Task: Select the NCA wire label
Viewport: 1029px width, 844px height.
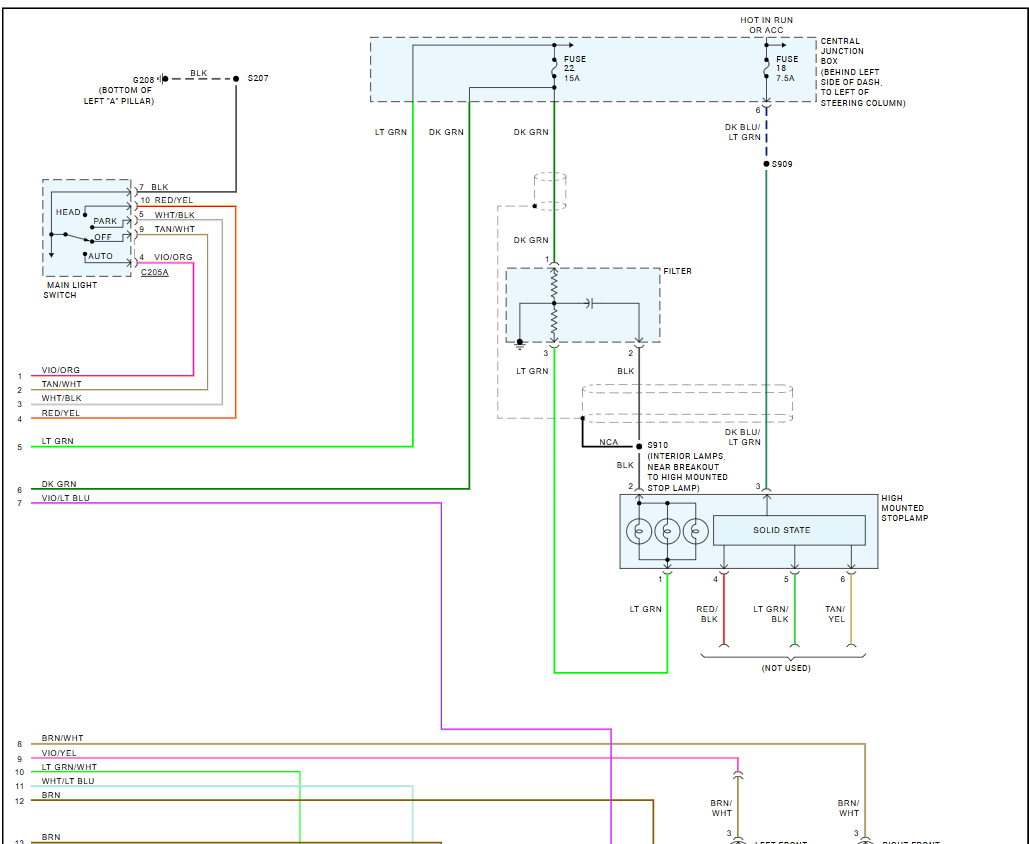Action: [x=608, y=442]
